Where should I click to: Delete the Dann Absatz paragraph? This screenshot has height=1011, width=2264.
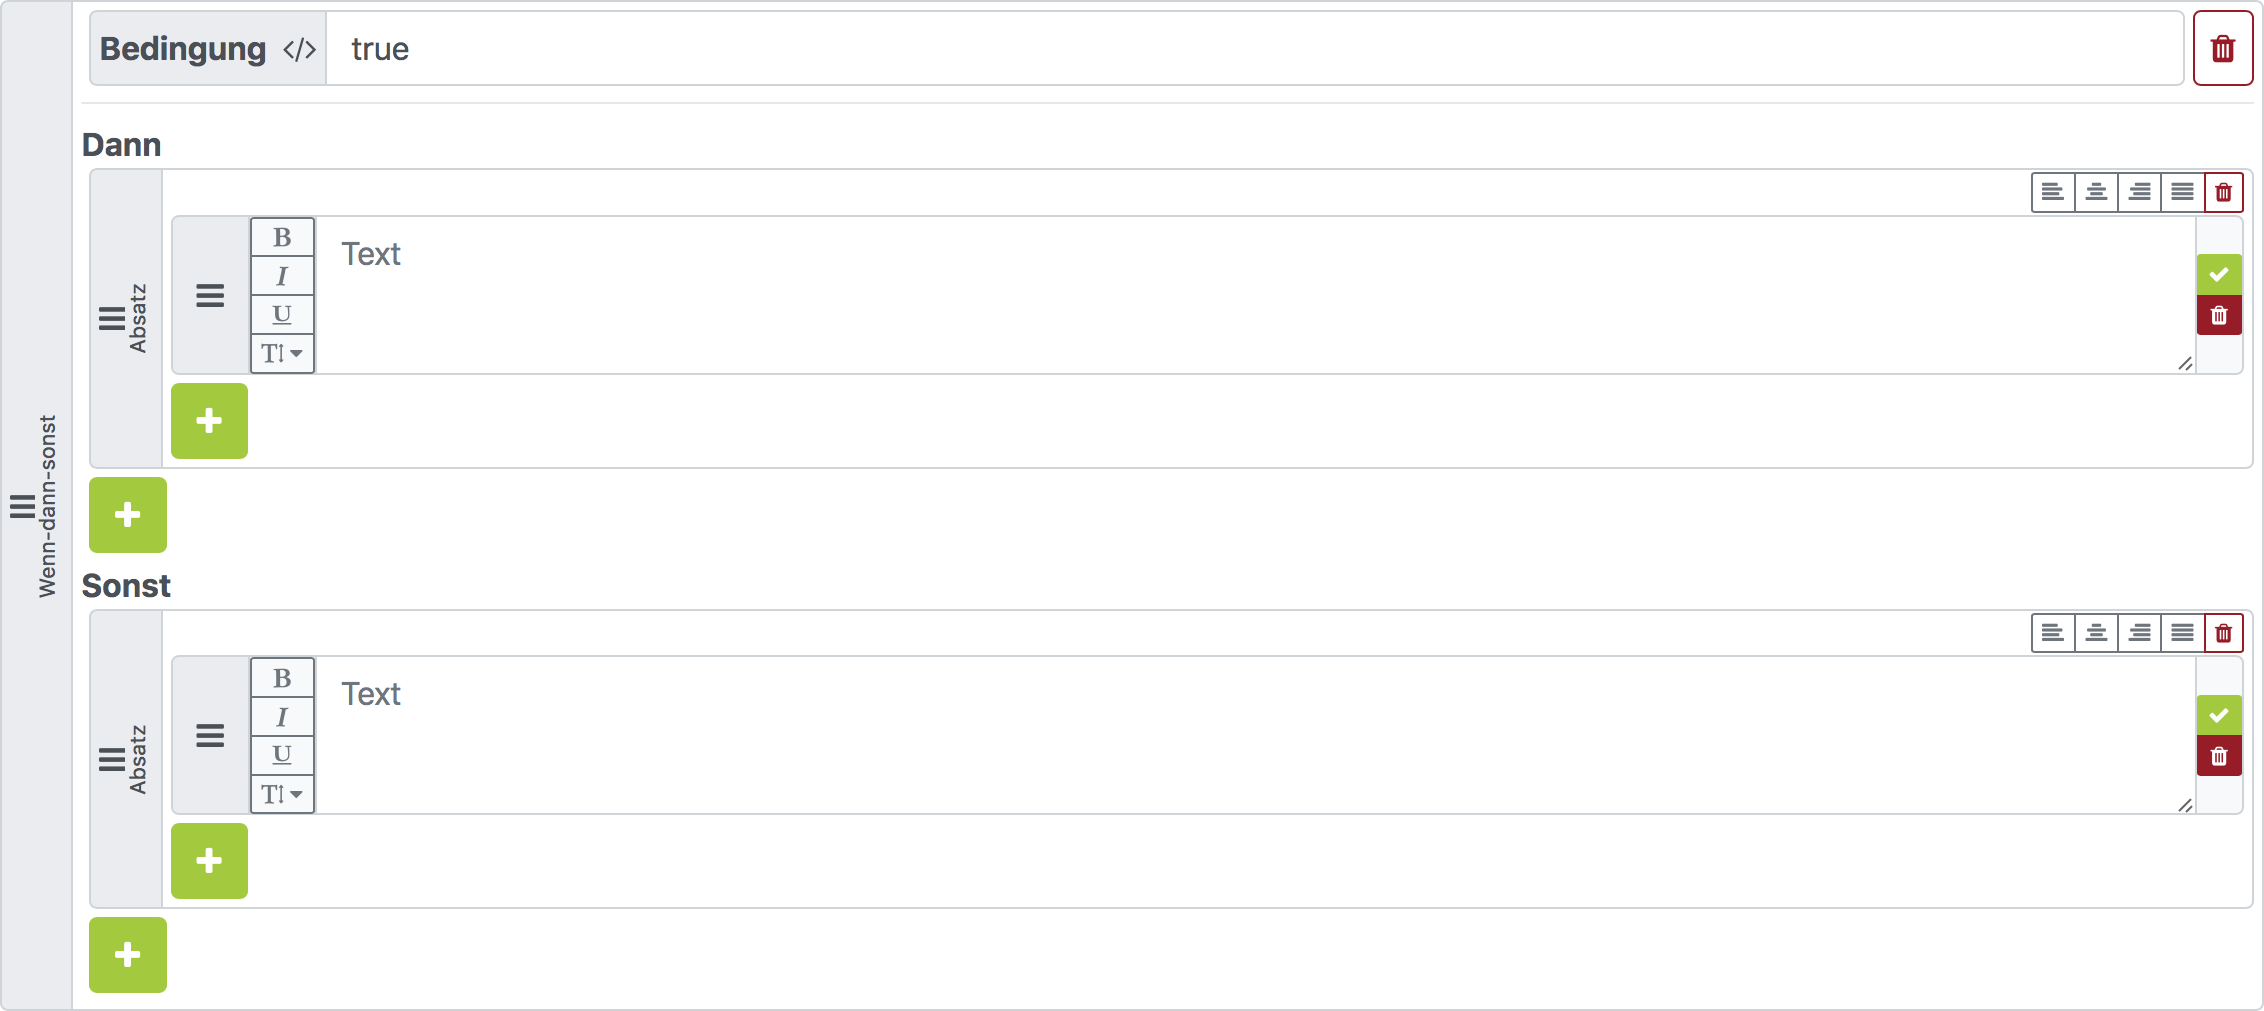pos(2224,192)
